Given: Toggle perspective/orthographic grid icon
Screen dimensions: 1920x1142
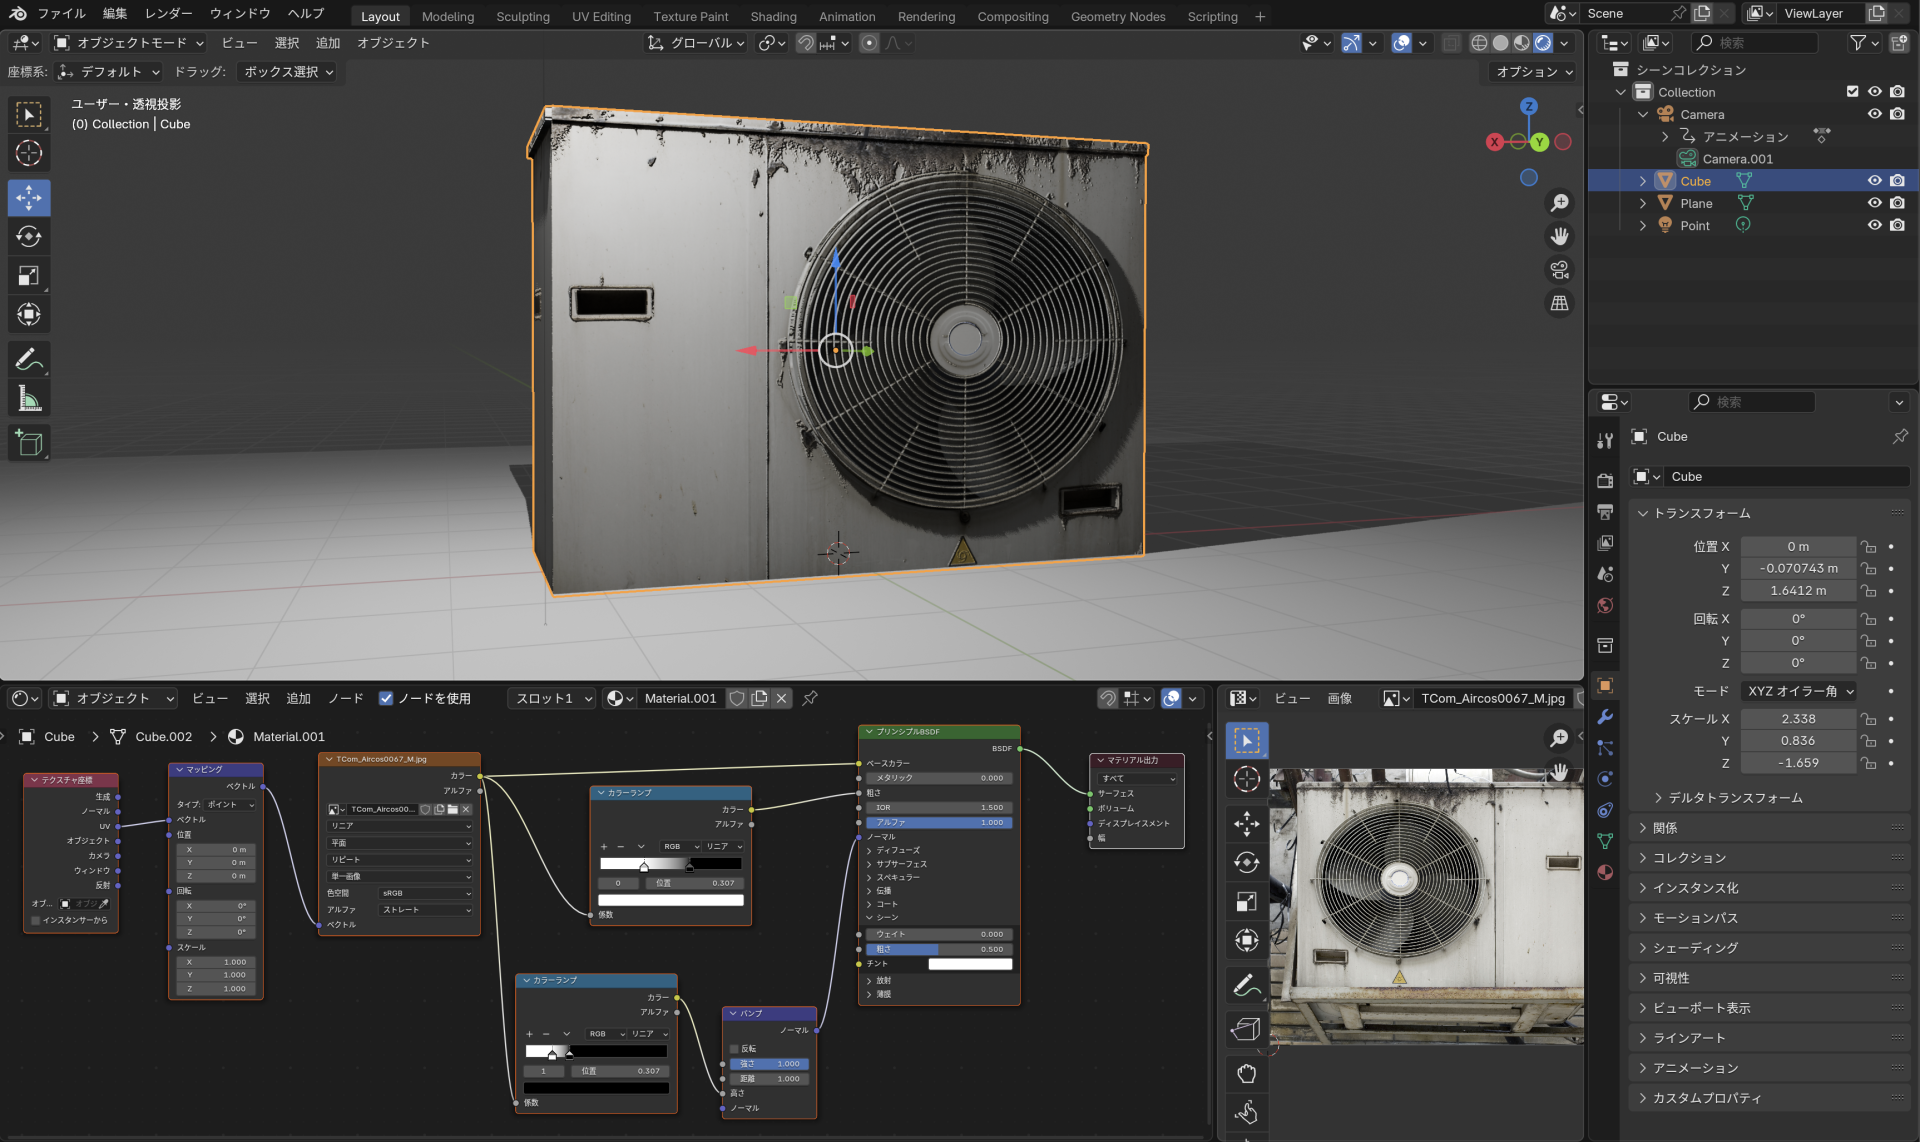Looking at the screenshot, I should pyautogui.click(x=1559, y=303).
